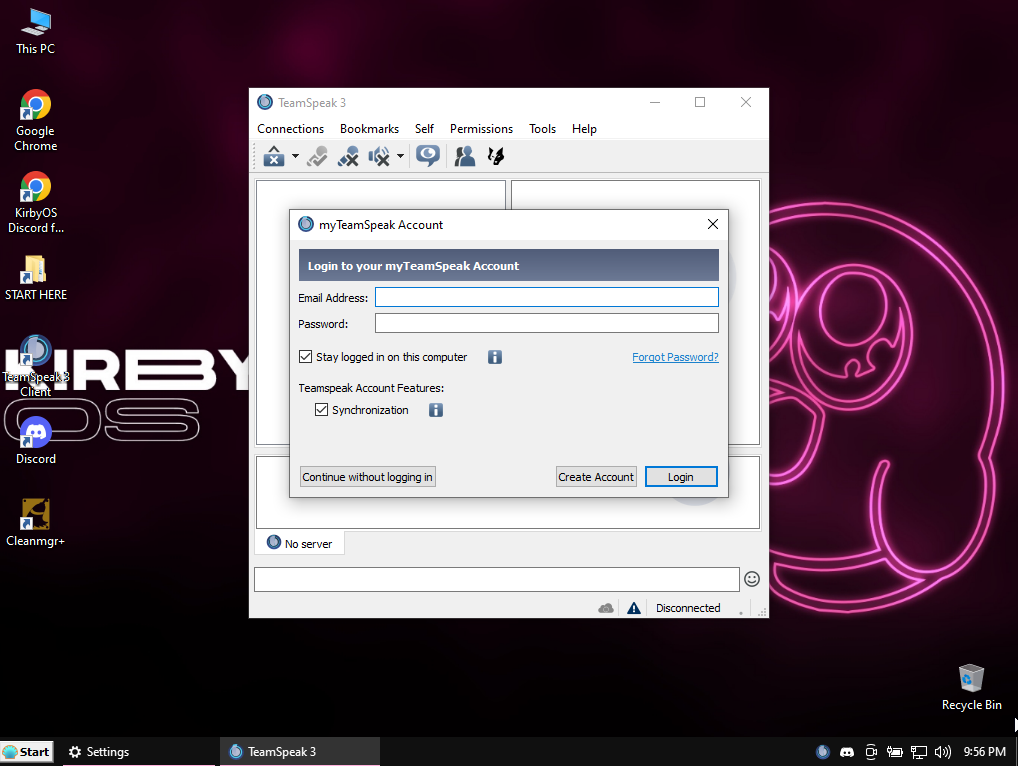Follow the Forgot Password? link
This screenshot has height=766, width=1018.
click(675, 357)
